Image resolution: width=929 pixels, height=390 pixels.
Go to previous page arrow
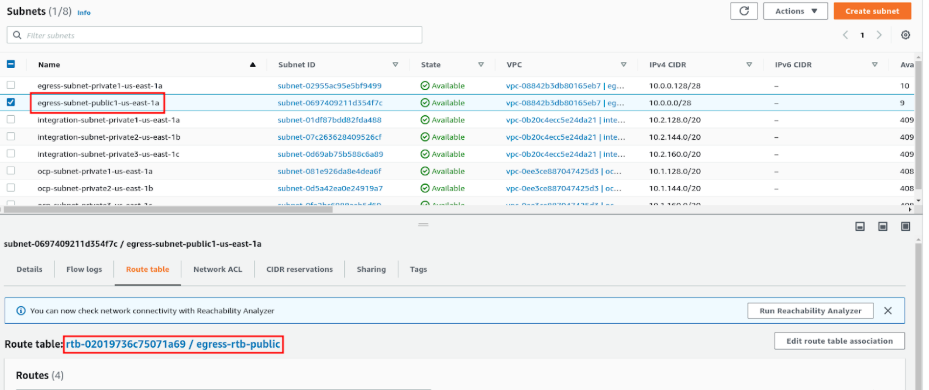845,35
